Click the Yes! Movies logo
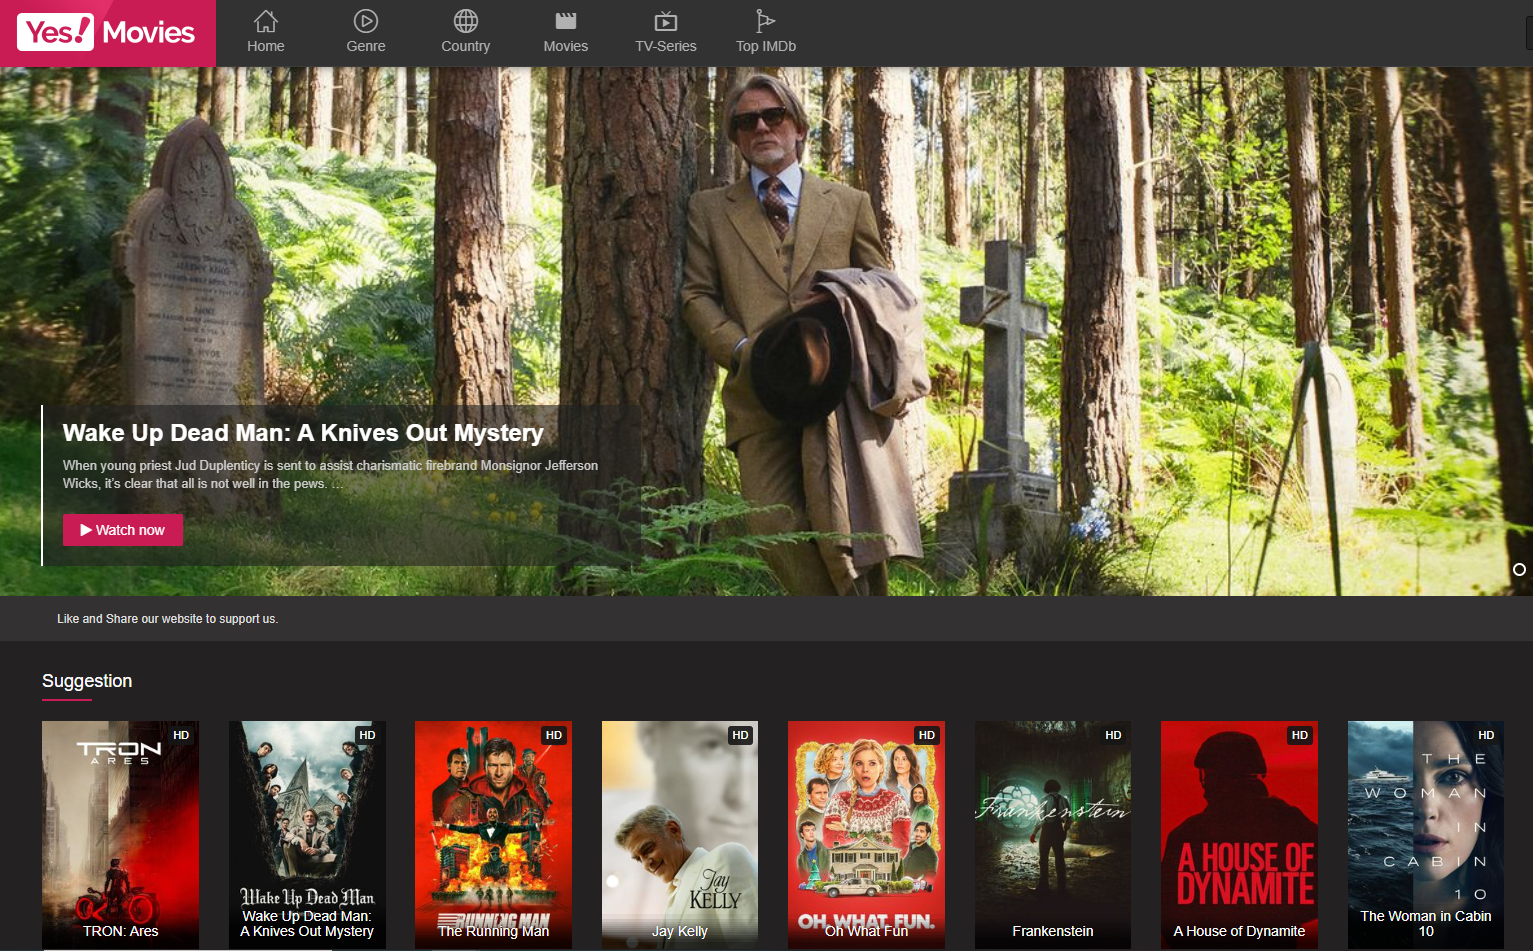 [106, 32]
